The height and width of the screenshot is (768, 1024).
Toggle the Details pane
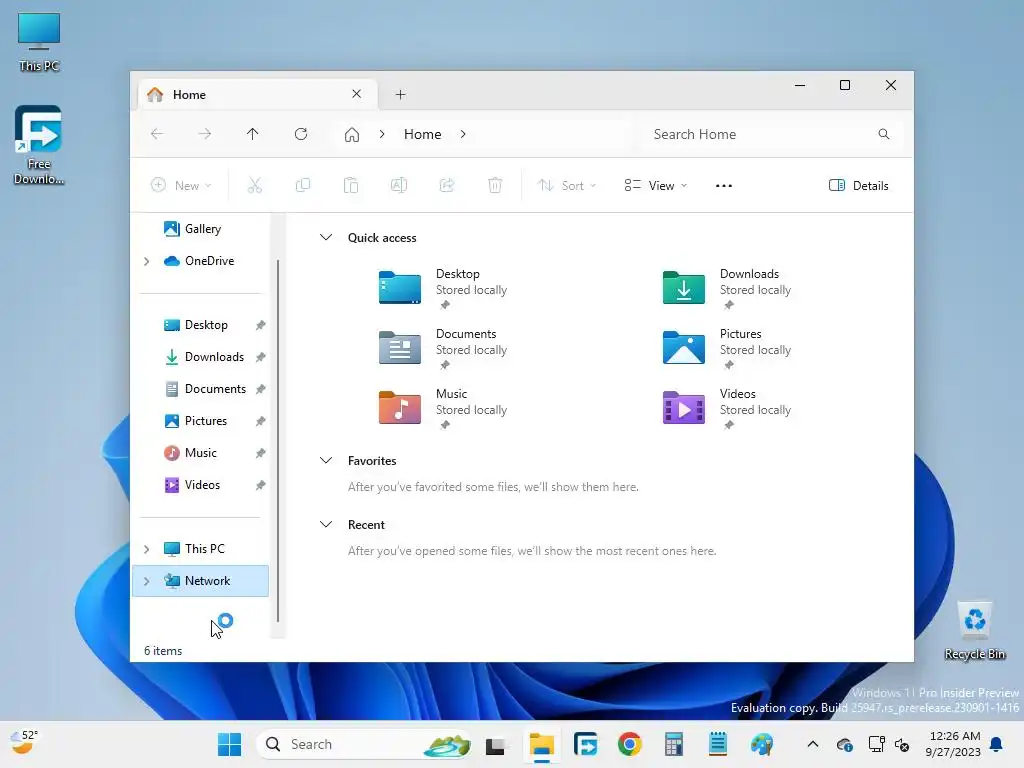(858, 185)
